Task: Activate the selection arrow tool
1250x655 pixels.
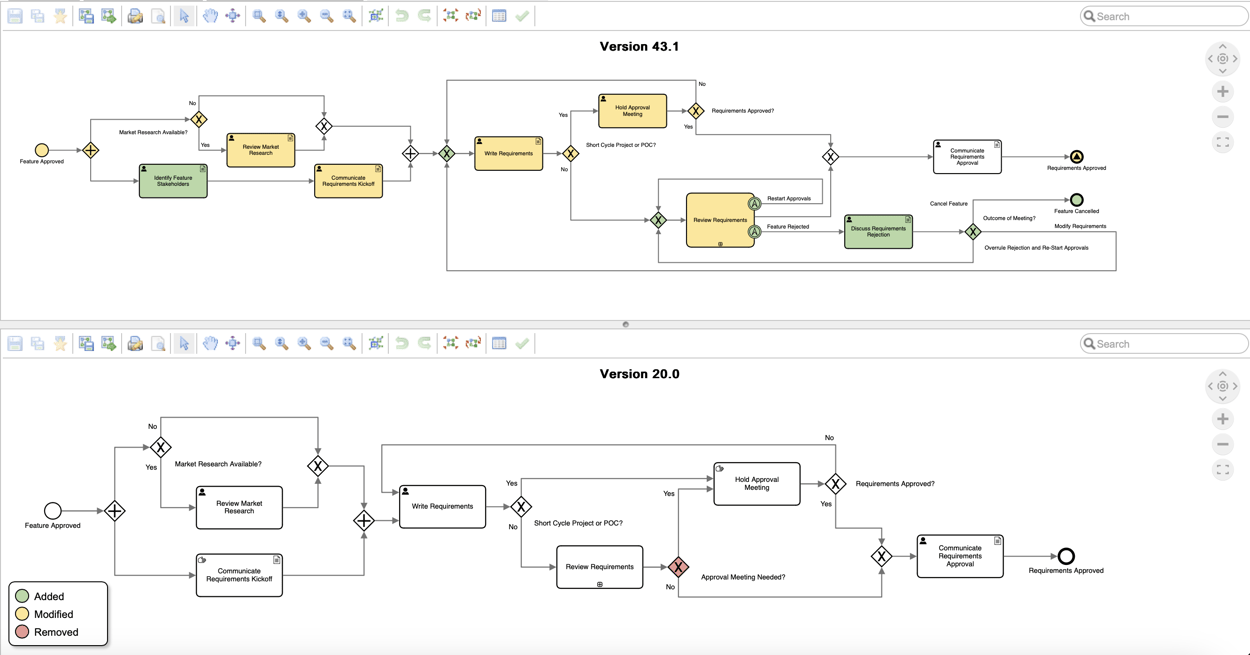Action: pos(184,15)
